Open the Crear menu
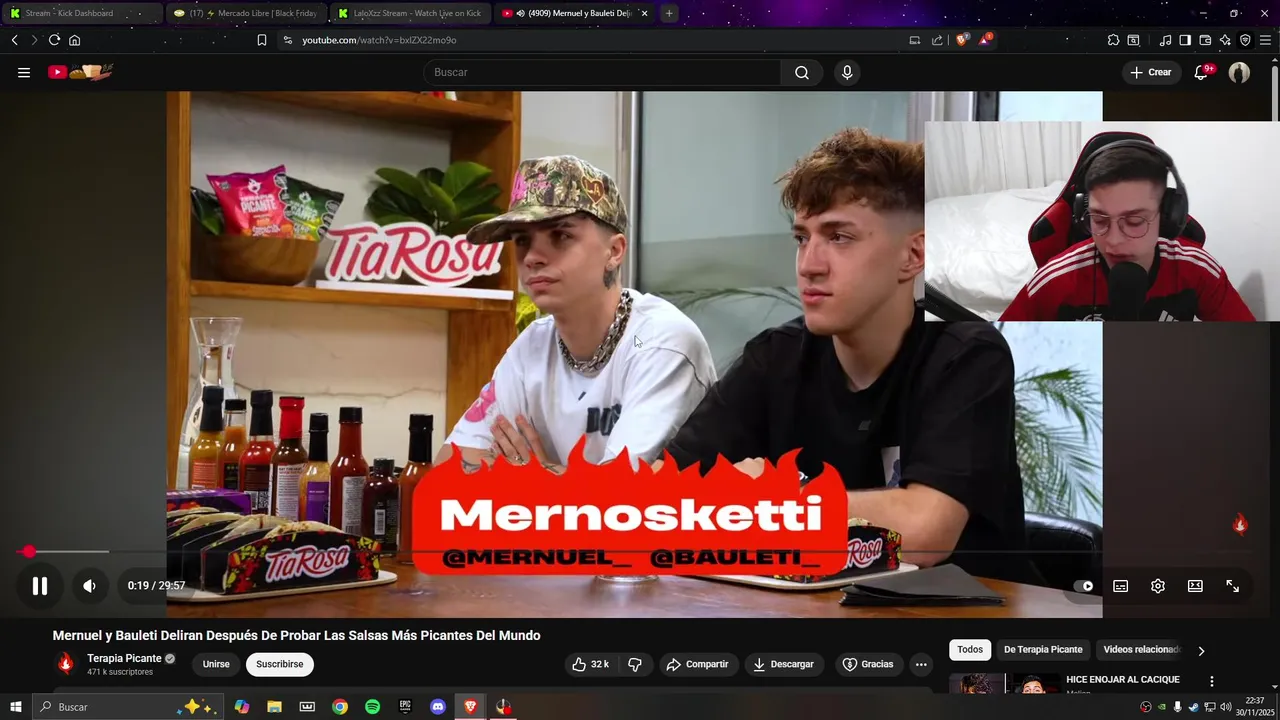1280x720 pixels. click(1150, 72)
